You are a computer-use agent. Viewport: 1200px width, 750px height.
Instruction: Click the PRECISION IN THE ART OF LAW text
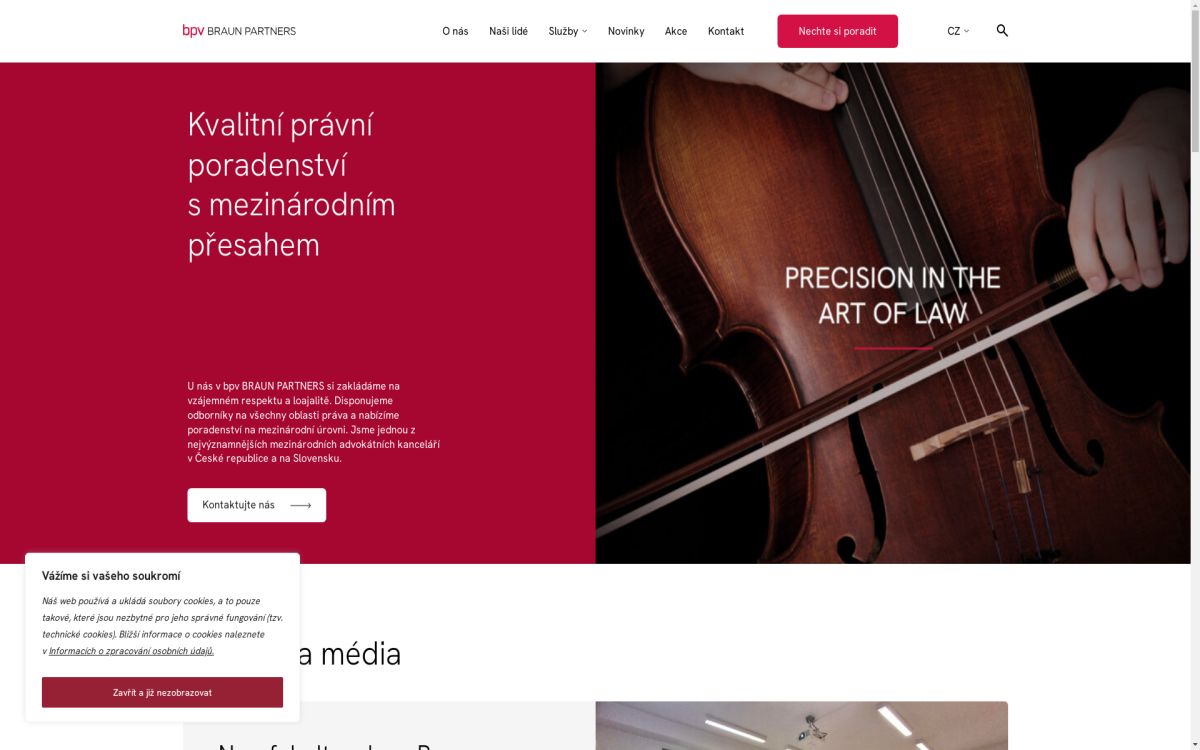[x=892, y=295]
